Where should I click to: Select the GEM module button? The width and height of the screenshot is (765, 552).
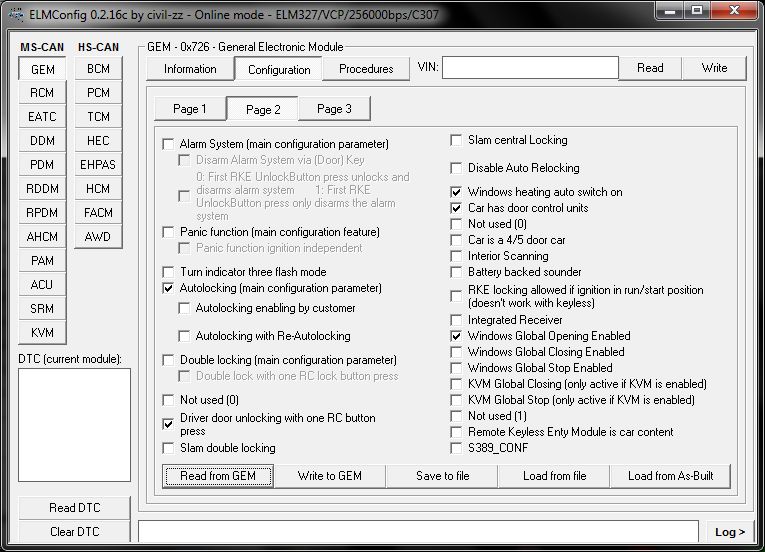click(x=42, y=70)
